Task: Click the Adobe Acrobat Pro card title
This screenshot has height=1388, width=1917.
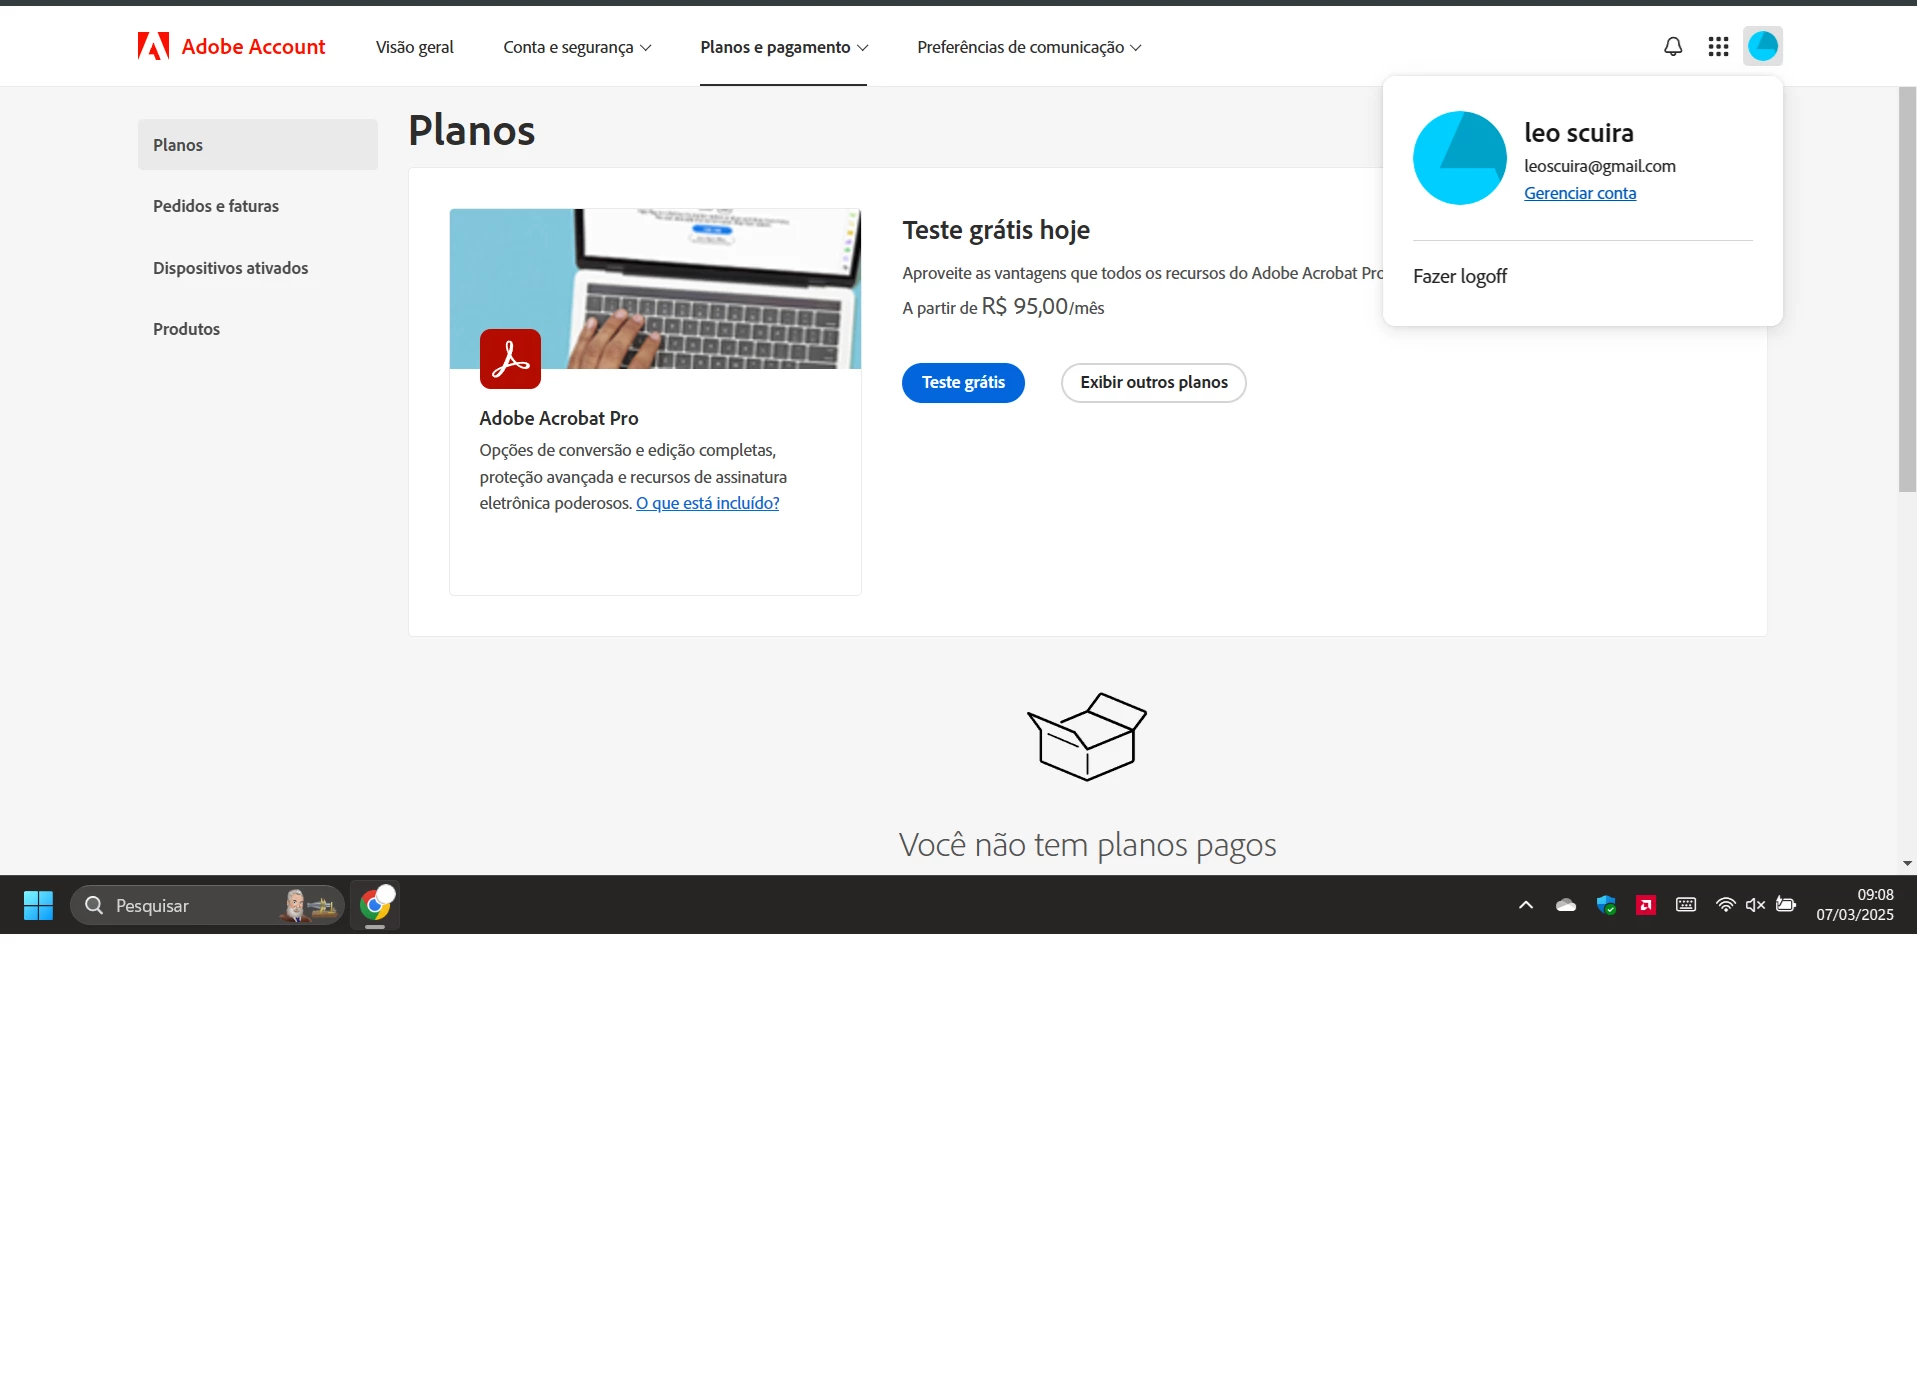Action: [559, 418]
